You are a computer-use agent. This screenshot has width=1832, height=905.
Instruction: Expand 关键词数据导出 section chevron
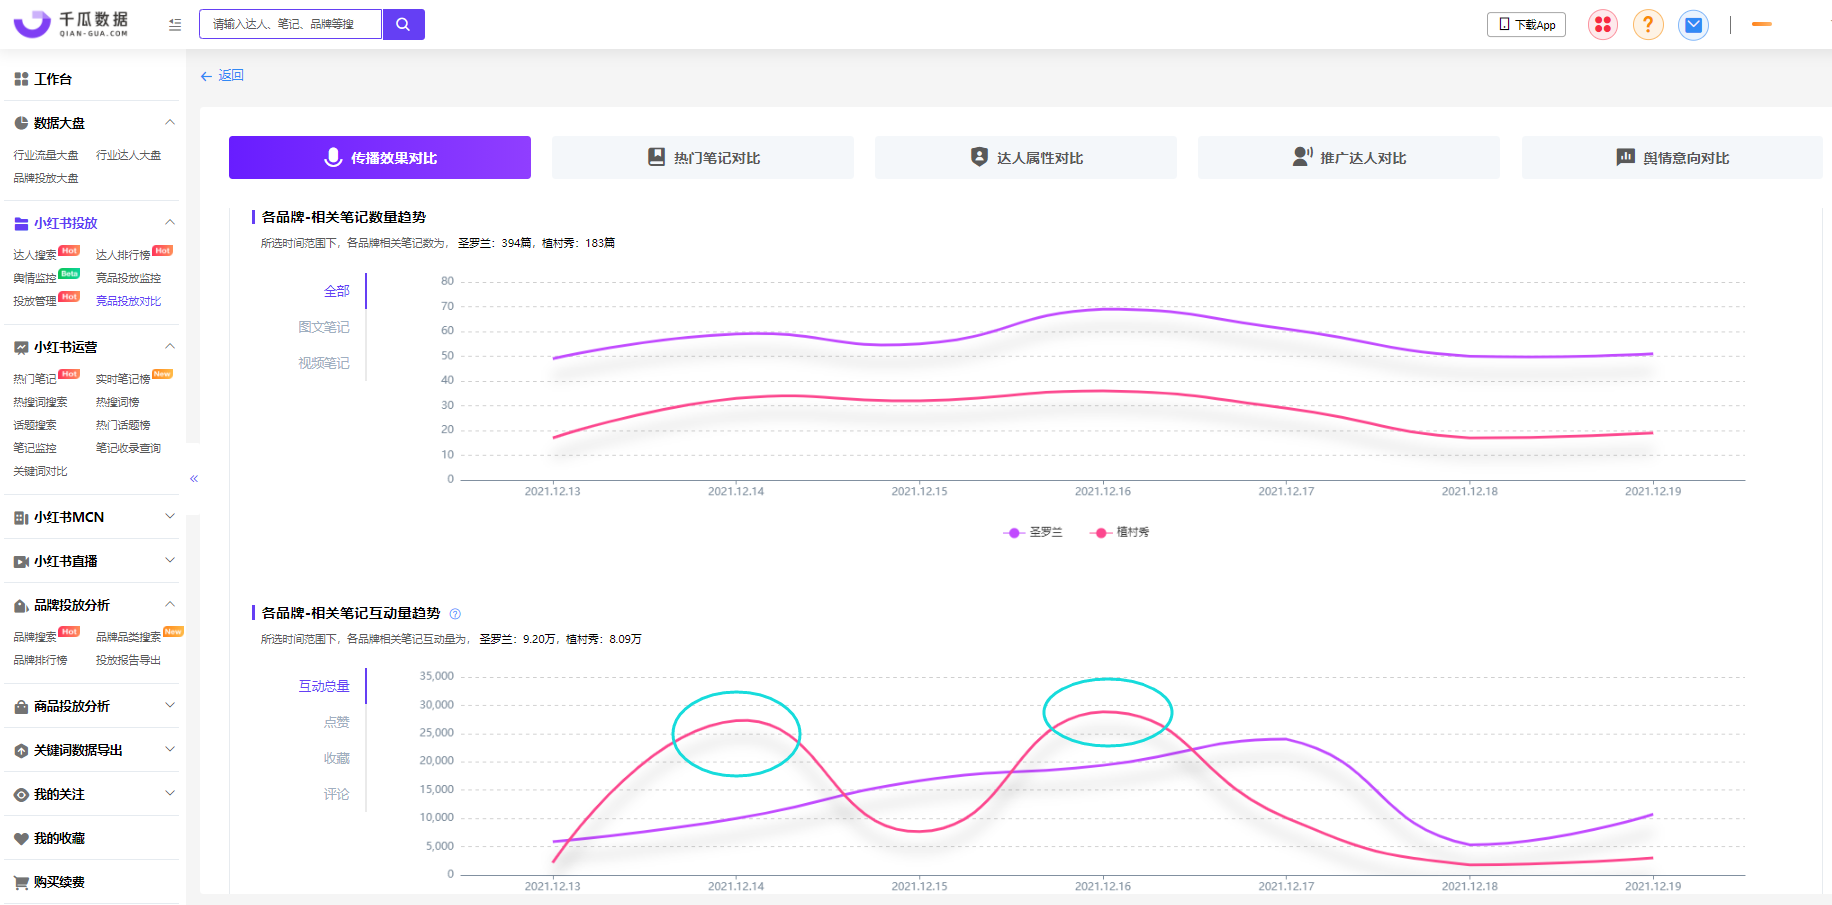[170, 749]
